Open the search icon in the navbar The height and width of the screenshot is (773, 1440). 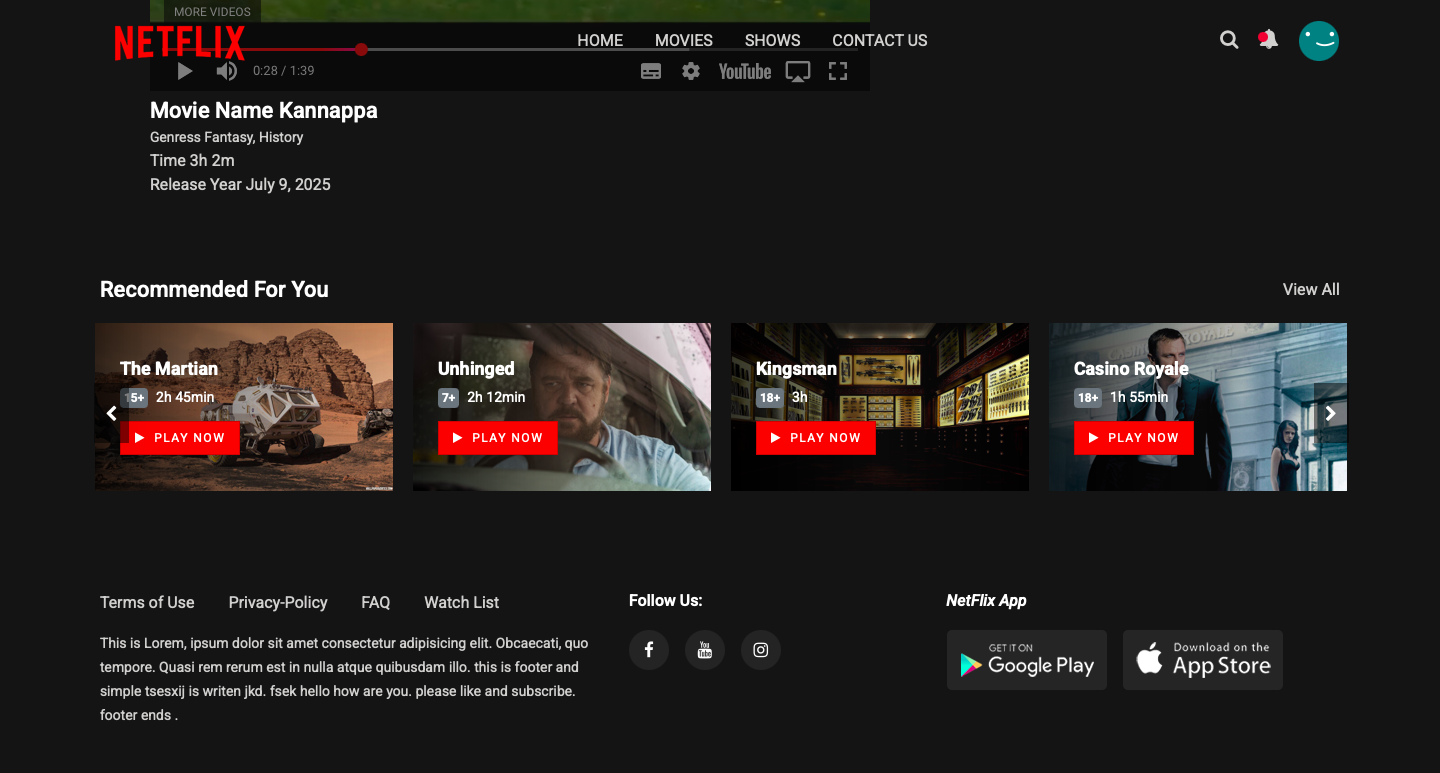(1229, 40)
